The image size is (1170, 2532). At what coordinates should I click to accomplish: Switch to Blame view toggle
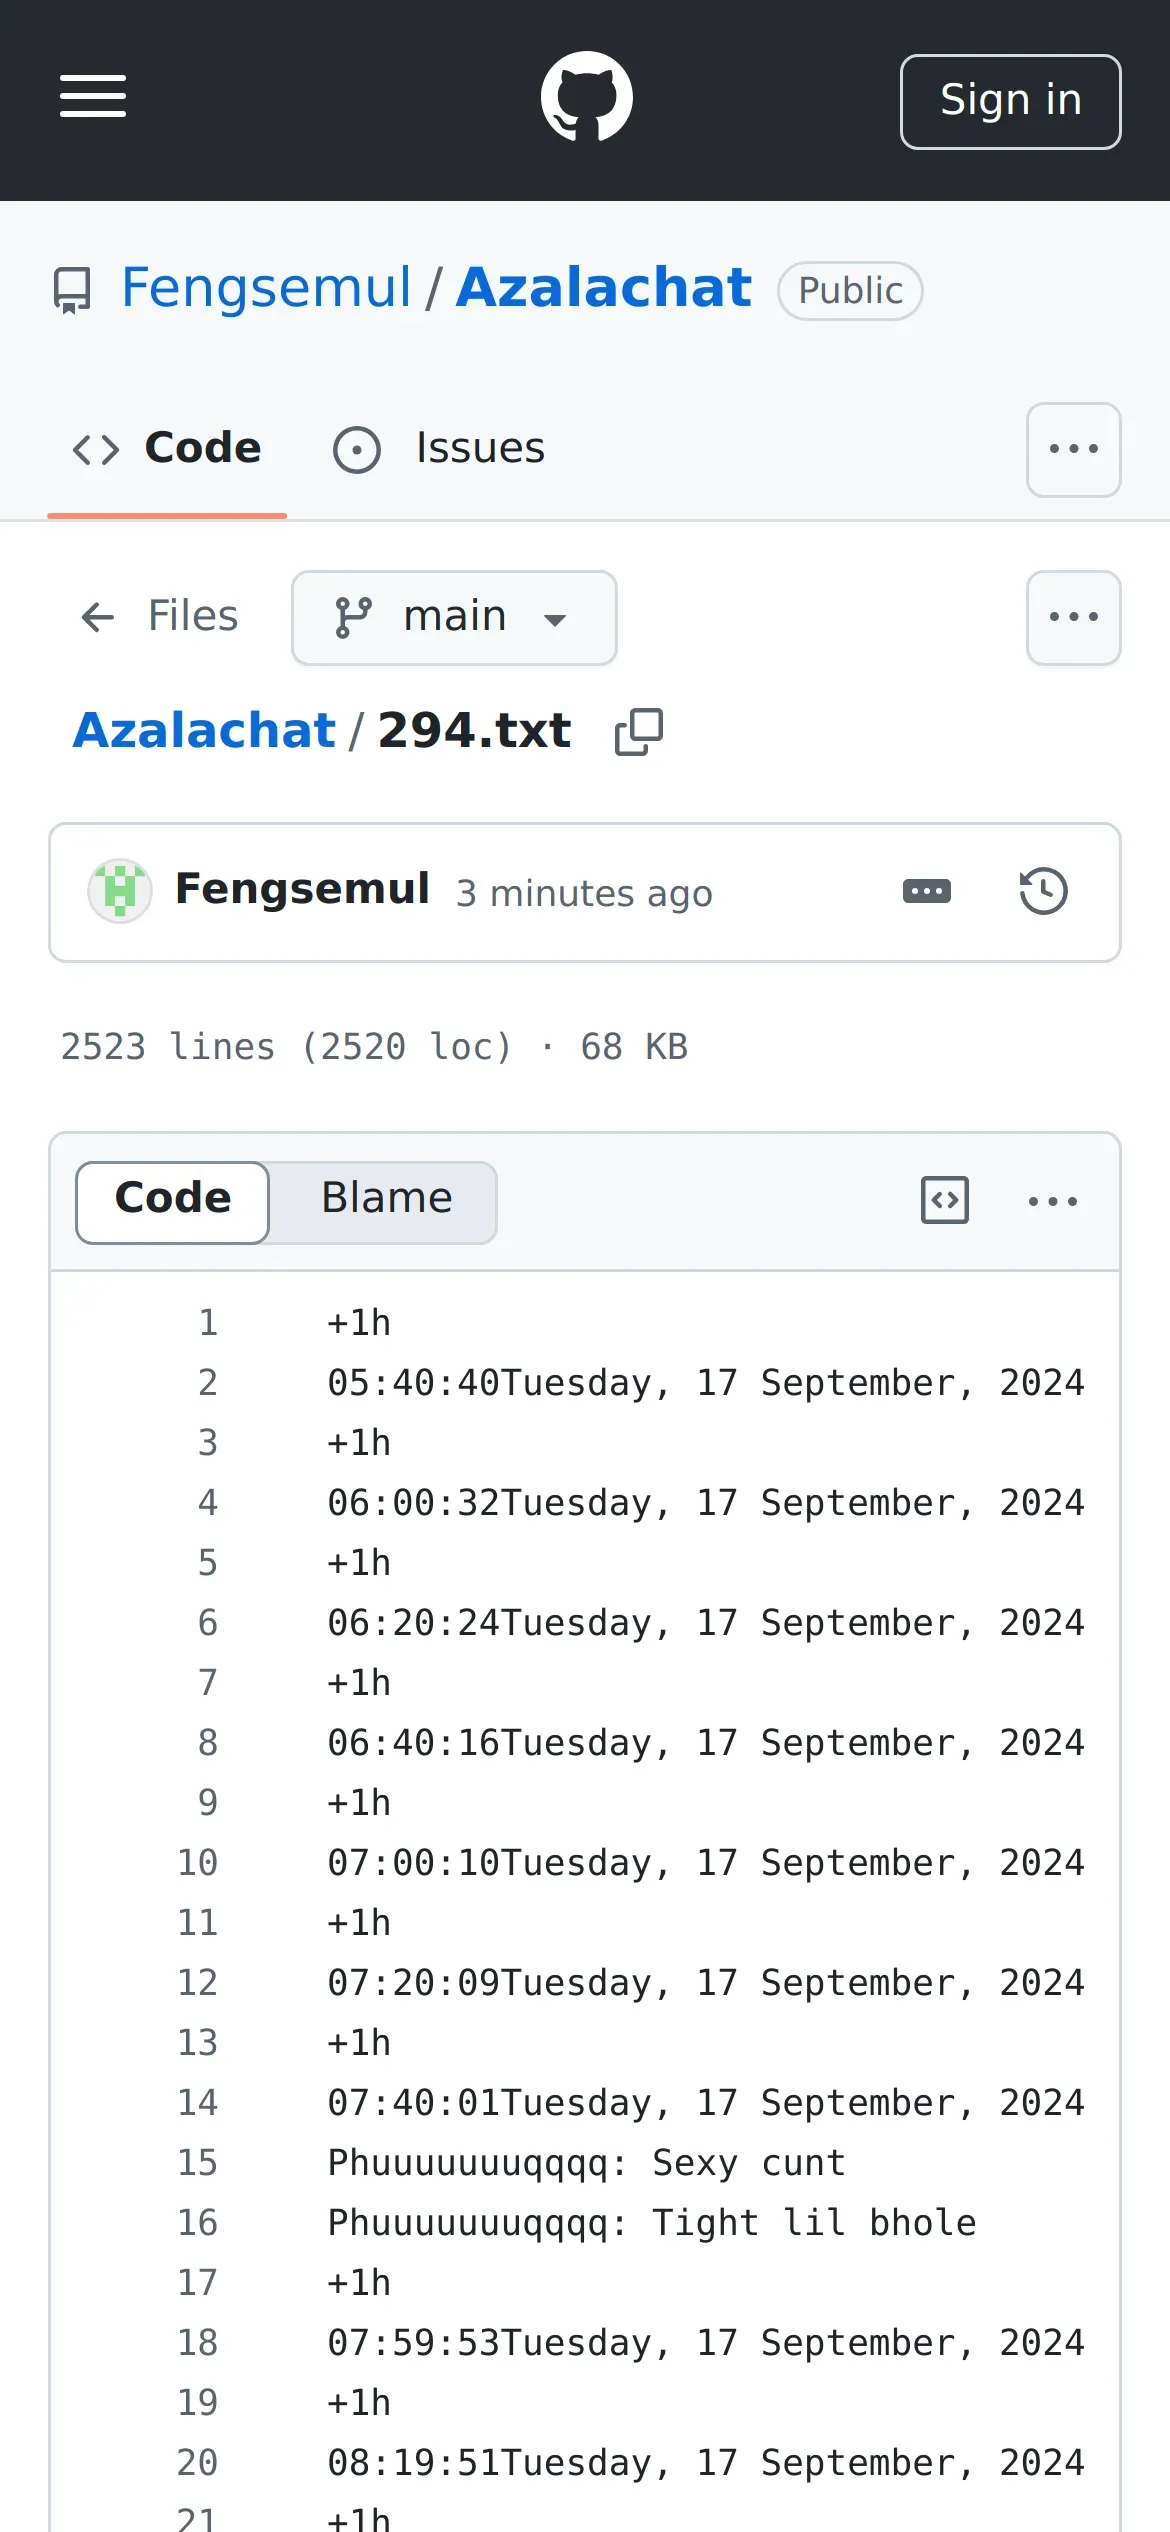pos(386,1200)
